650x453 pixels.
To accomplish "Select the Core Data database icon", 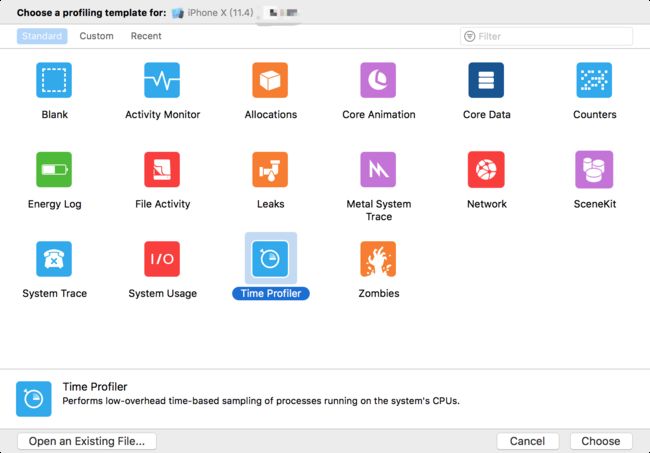I will (486, 80).
